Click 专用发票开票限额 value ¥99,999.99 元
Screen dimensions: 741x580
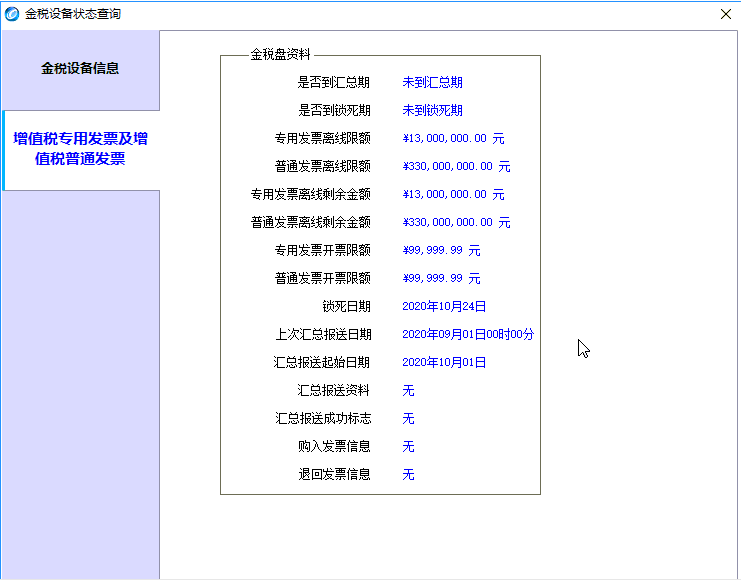pyautogui.click(x=441, y=250)
